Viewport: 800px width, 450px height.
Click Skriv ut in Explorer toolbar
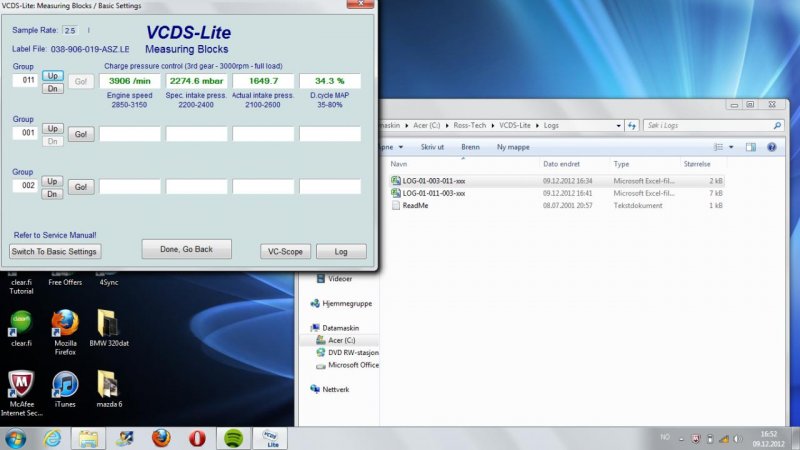coord(432,147)
